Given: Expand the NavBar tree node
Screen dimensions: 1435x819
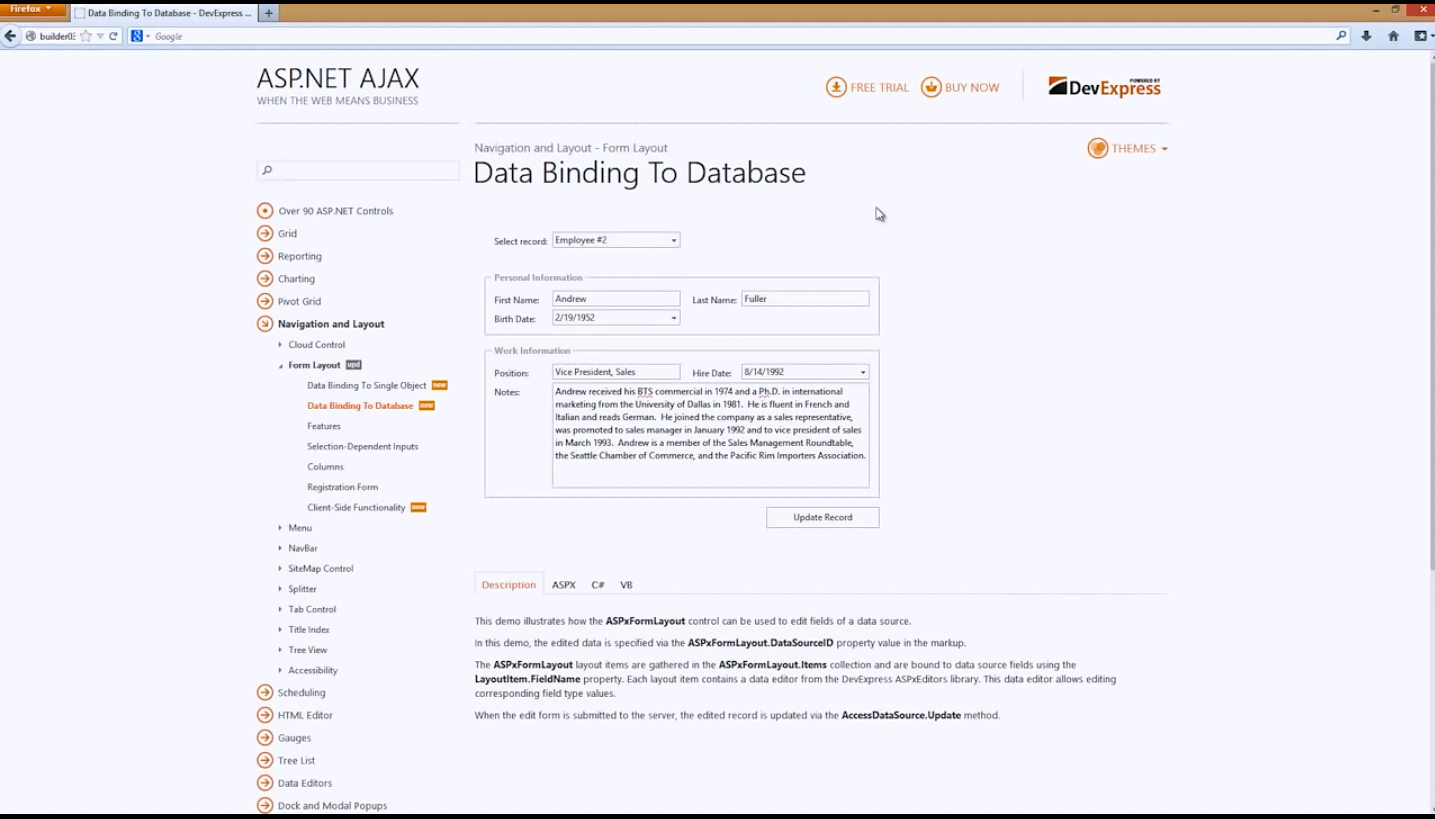Looking at the screenshot, I should pyautogui.click(x=280, y=548).
